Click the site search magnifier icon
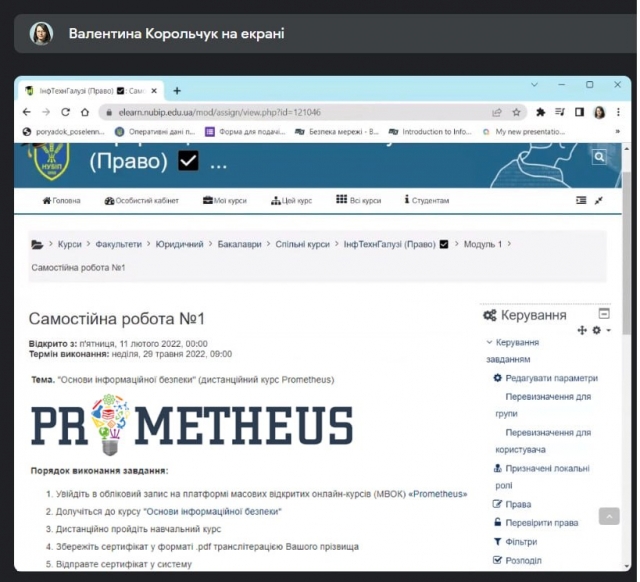Image resolution: width=640 pixels, height=582 pixels. (x=599, y=157)
